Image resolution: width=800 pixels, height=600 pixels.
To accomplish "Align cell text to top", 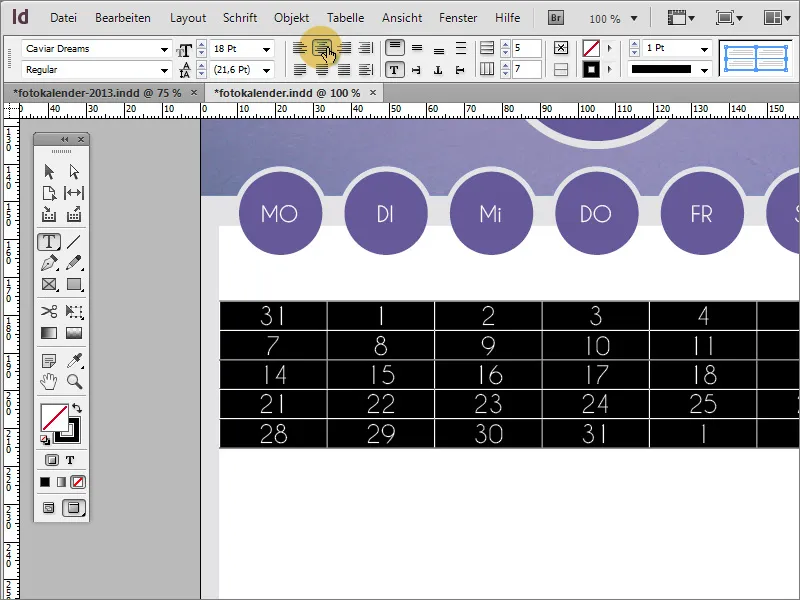I will pos(394,48).
